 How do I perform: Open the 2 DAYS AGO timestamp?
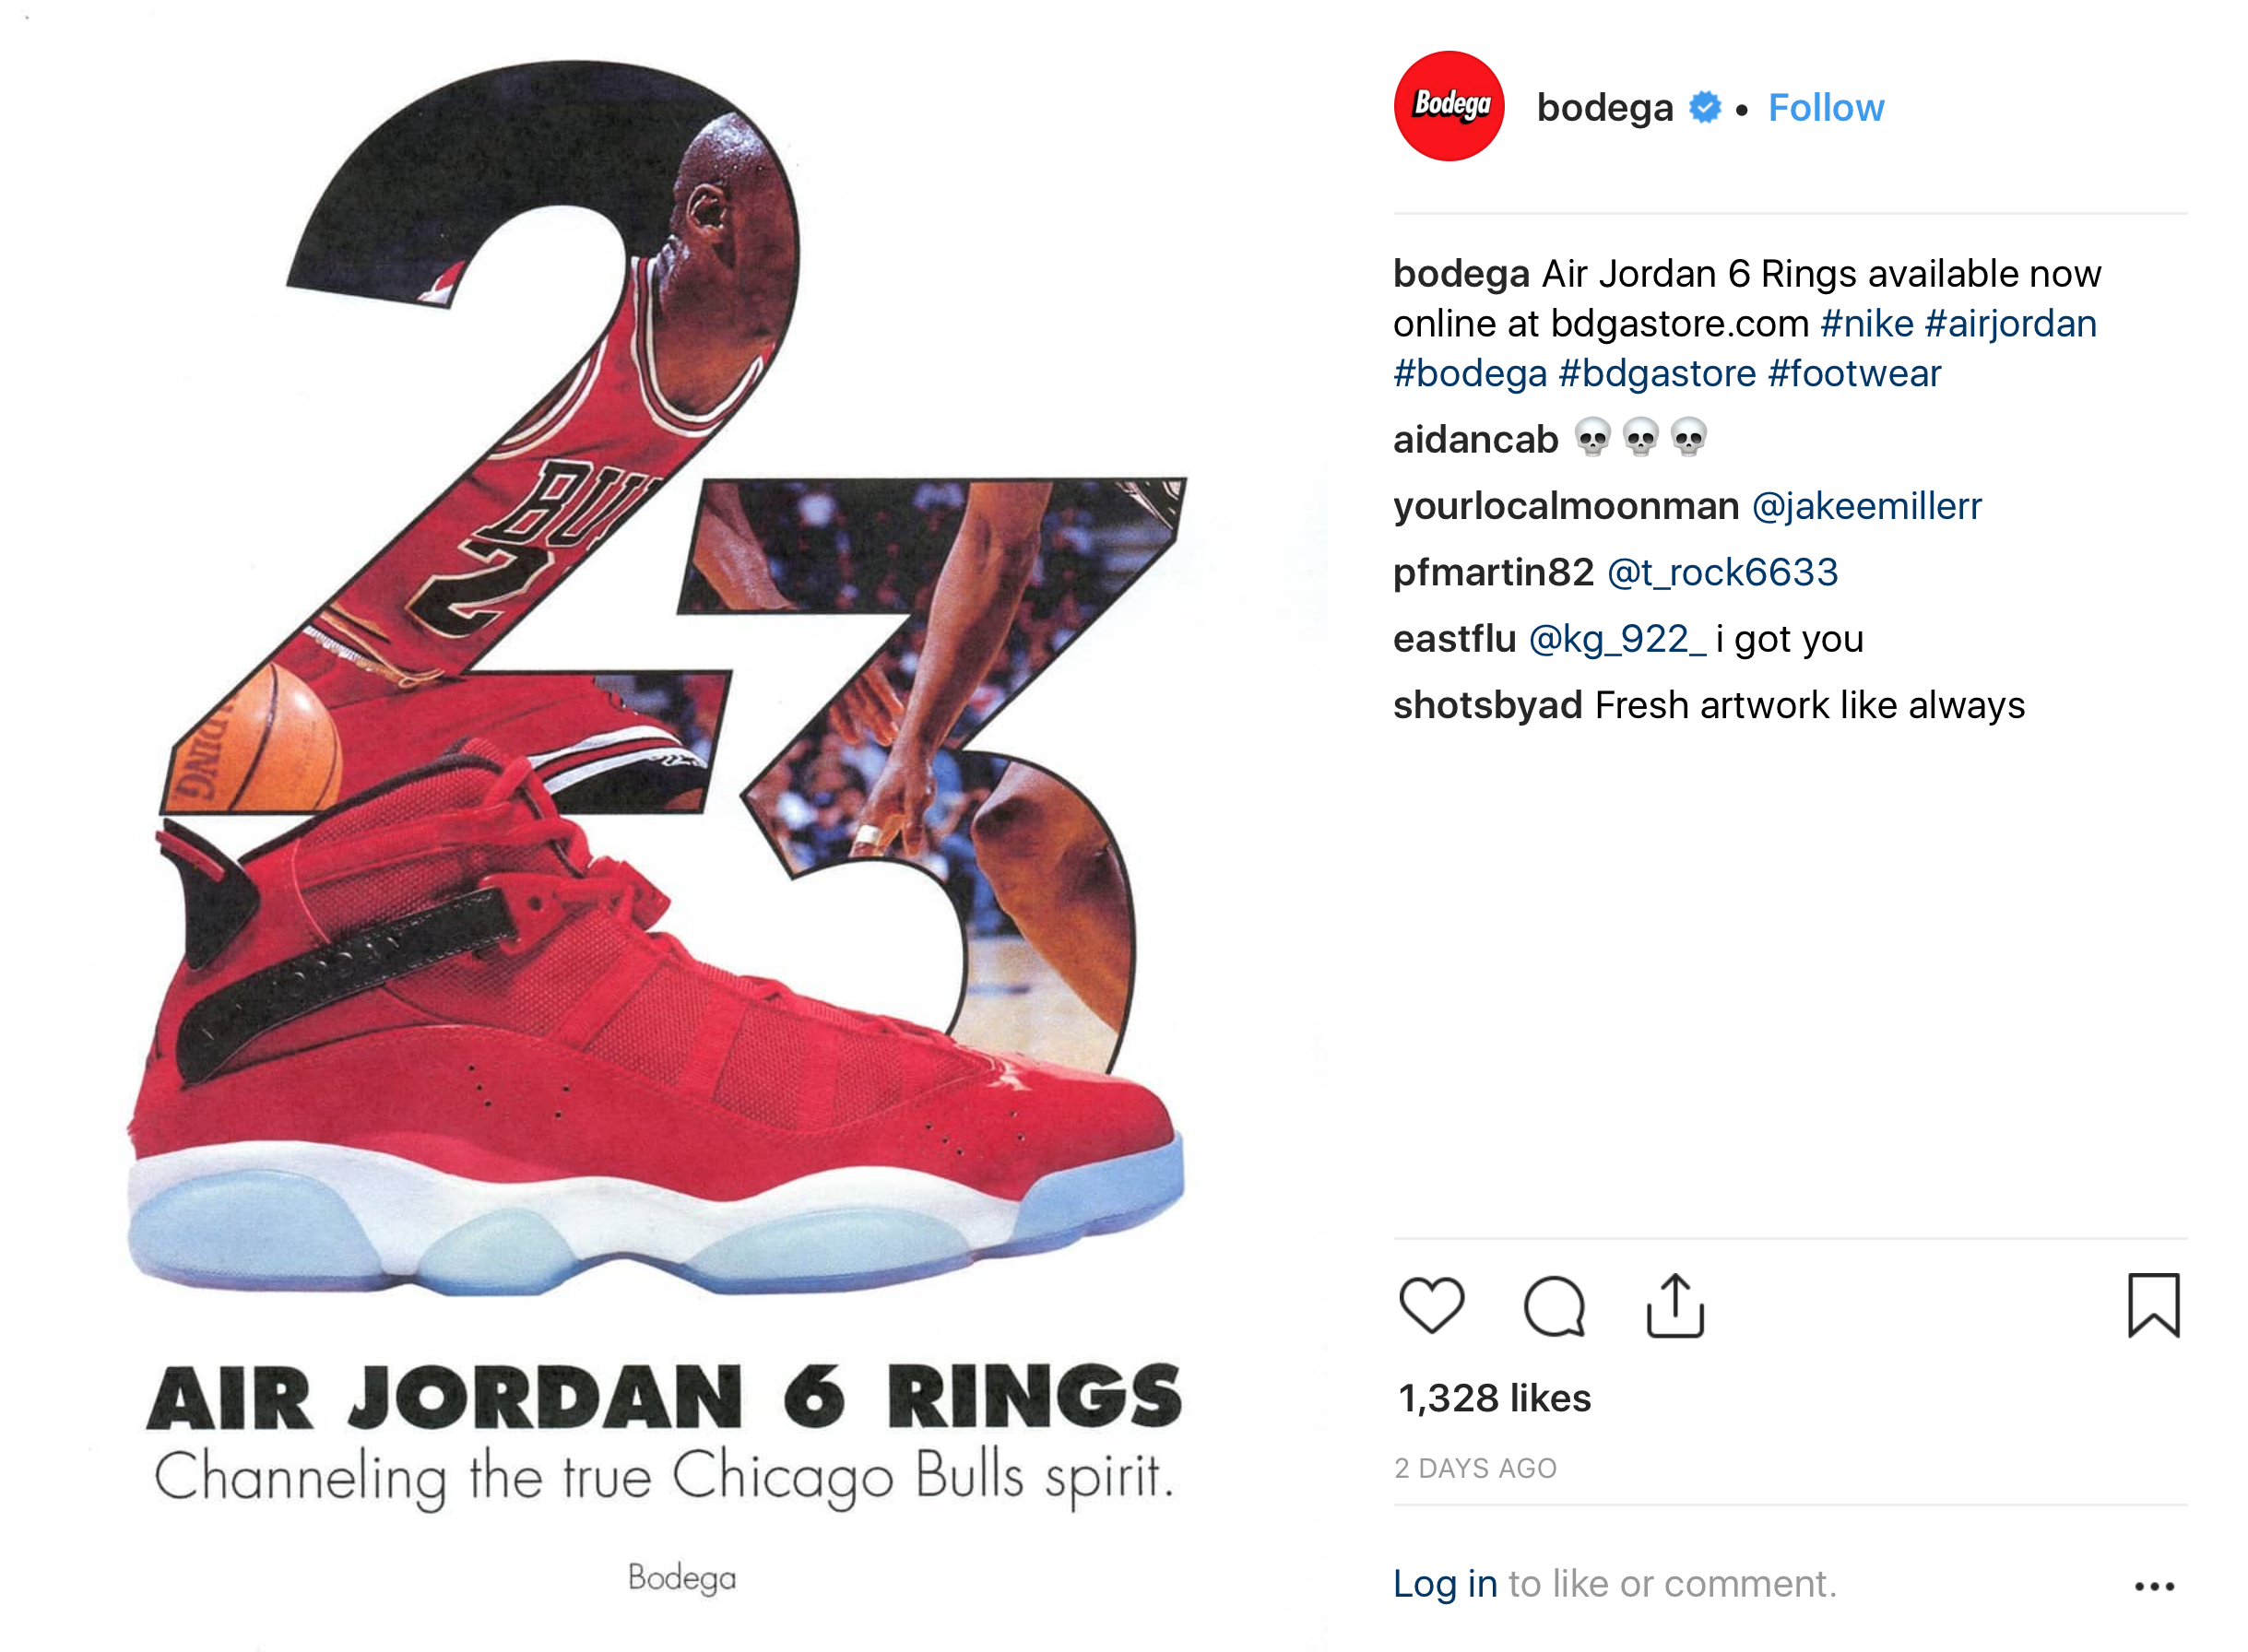(x=1475, y=1468)
